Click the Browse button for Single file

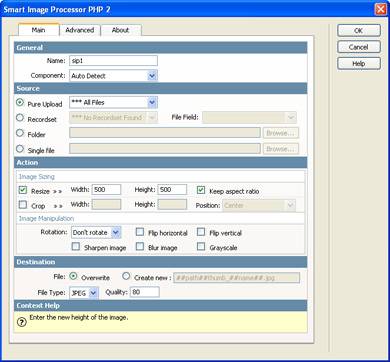click(x=281, y=149)
